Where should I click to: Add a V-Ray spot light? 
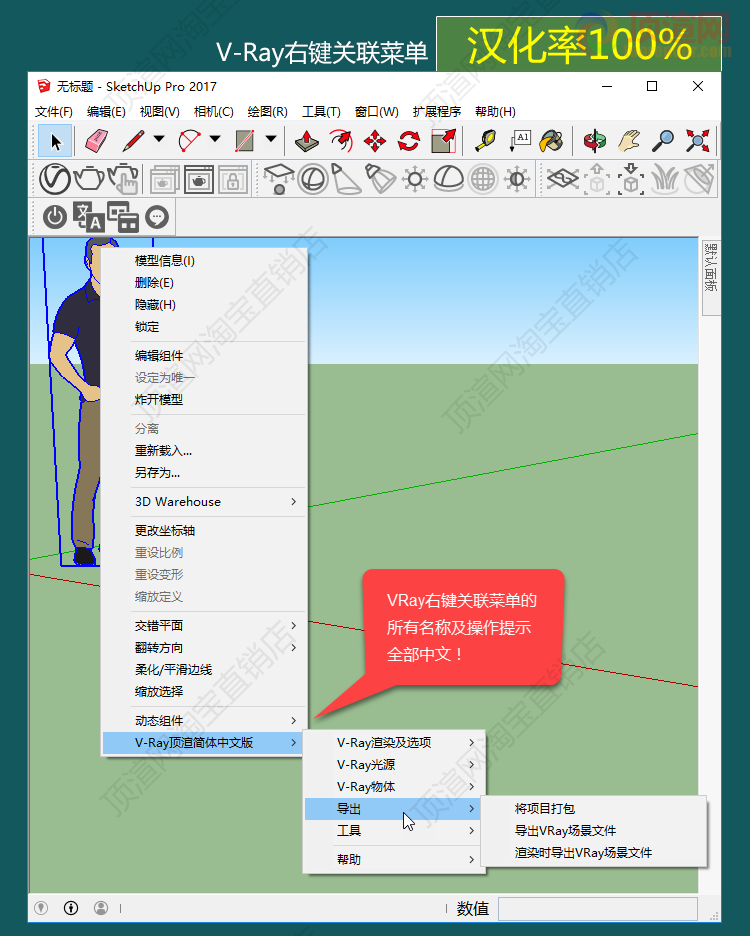coord(346,179)
